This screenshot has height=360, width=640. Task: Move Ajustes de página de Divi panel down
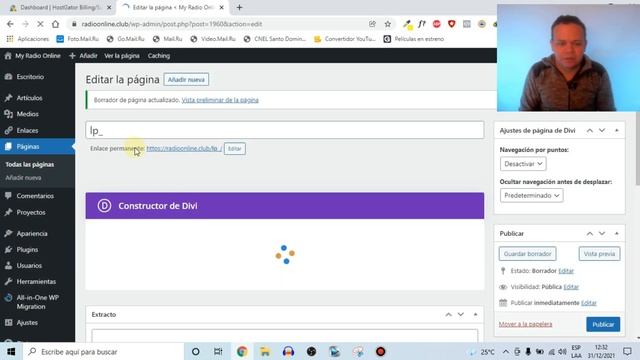602,131
